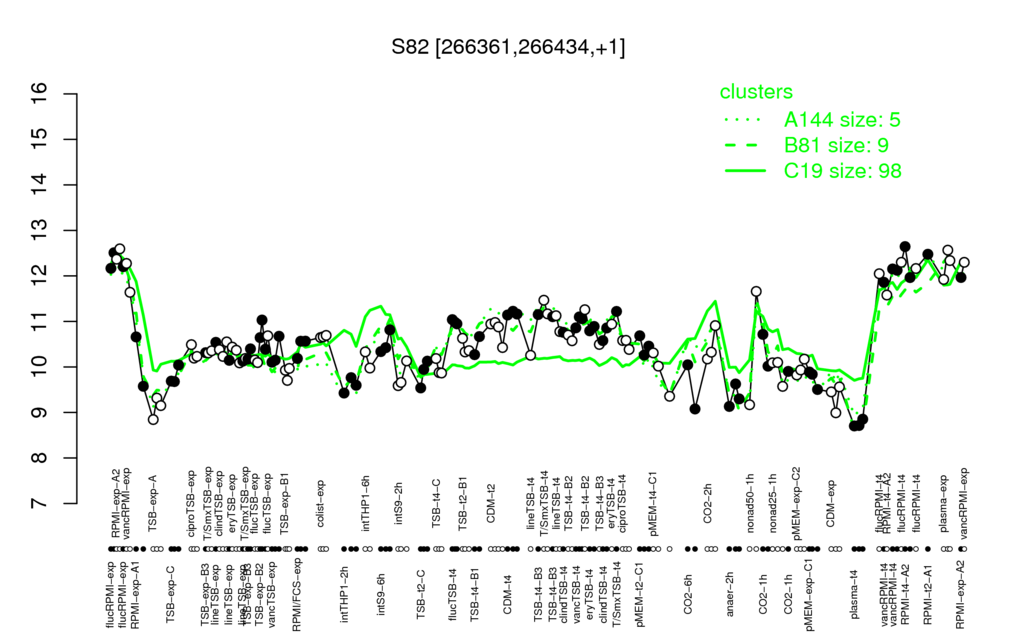Click y-axis tick label "14"
This screenshot has height=640, width=1024.
(40, 185)
